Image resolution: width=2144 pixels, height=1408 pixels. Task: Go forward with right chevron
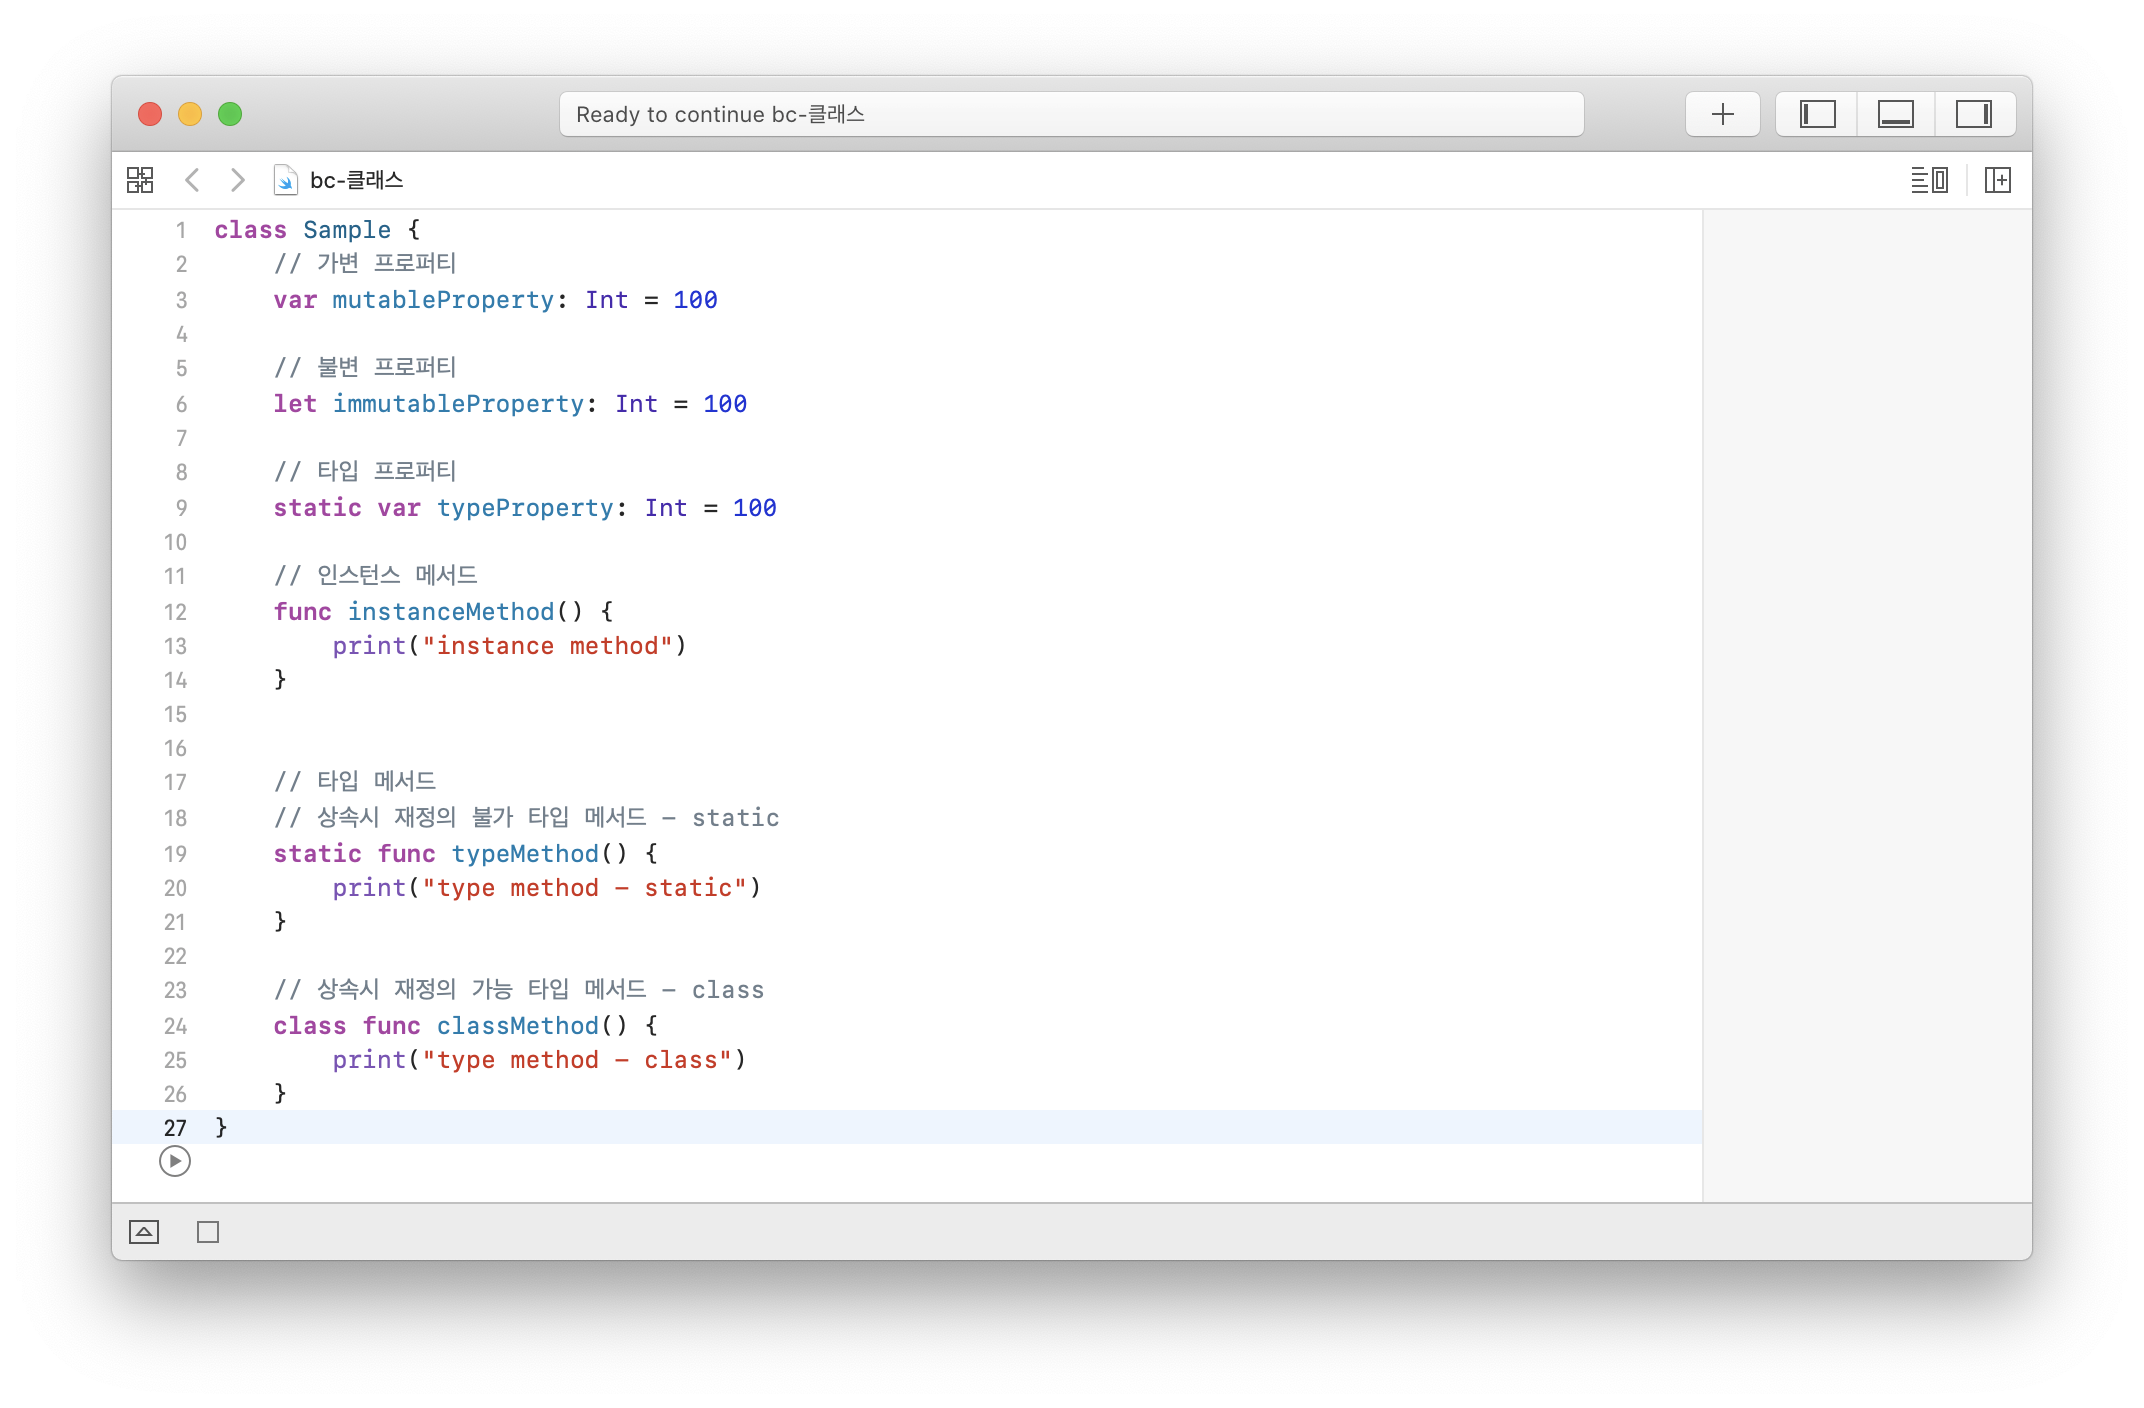[237, 180]
